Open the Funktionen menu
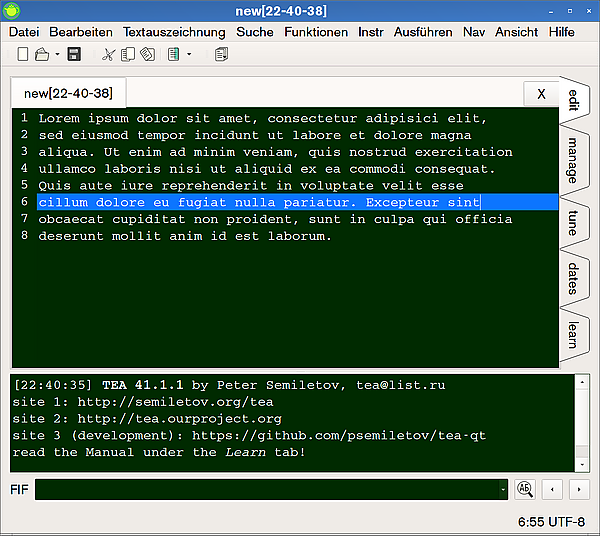Screen dimensions: 600x536 (316, 32)
